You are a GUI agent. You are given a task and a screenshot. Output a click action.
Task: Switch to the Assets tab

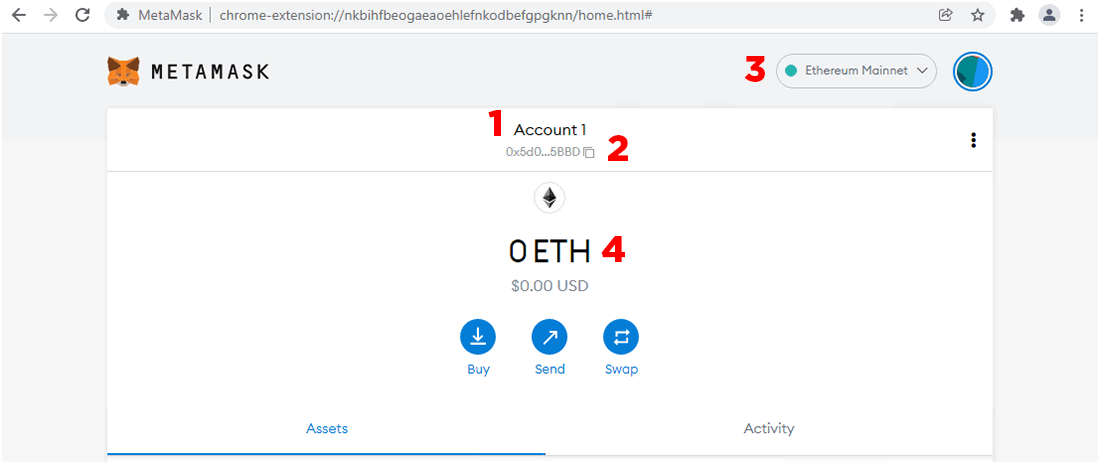327,428
